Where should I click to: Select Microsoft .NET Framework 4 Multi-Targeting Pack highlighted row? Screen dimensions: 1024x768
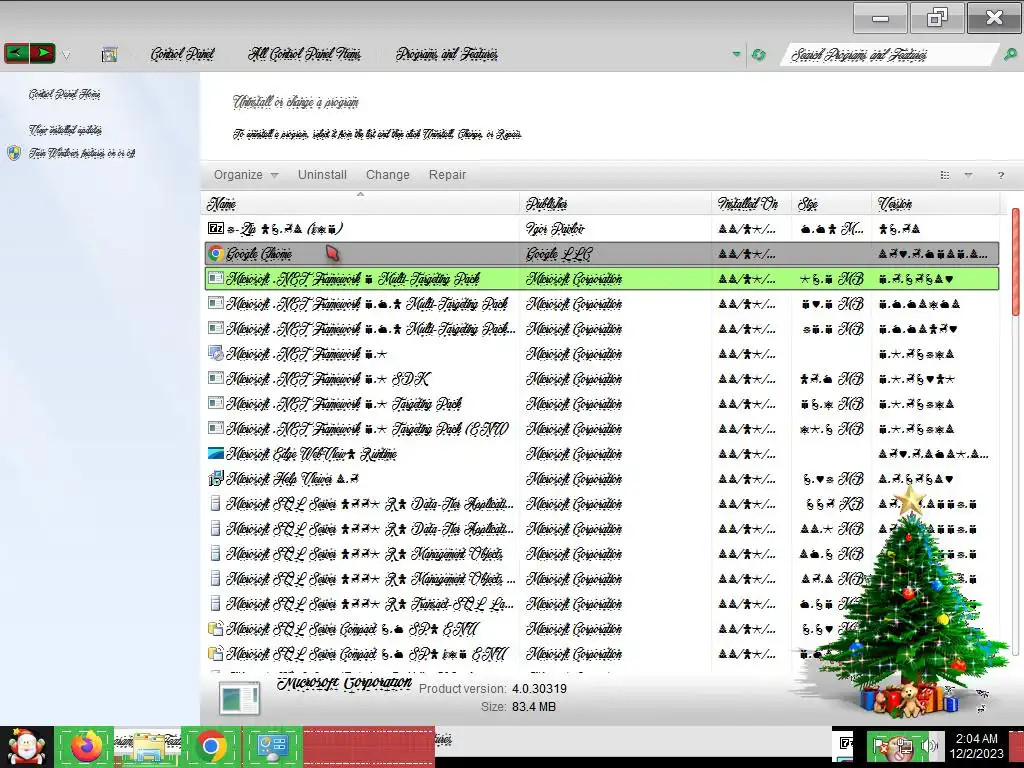(x=601, y=279)
